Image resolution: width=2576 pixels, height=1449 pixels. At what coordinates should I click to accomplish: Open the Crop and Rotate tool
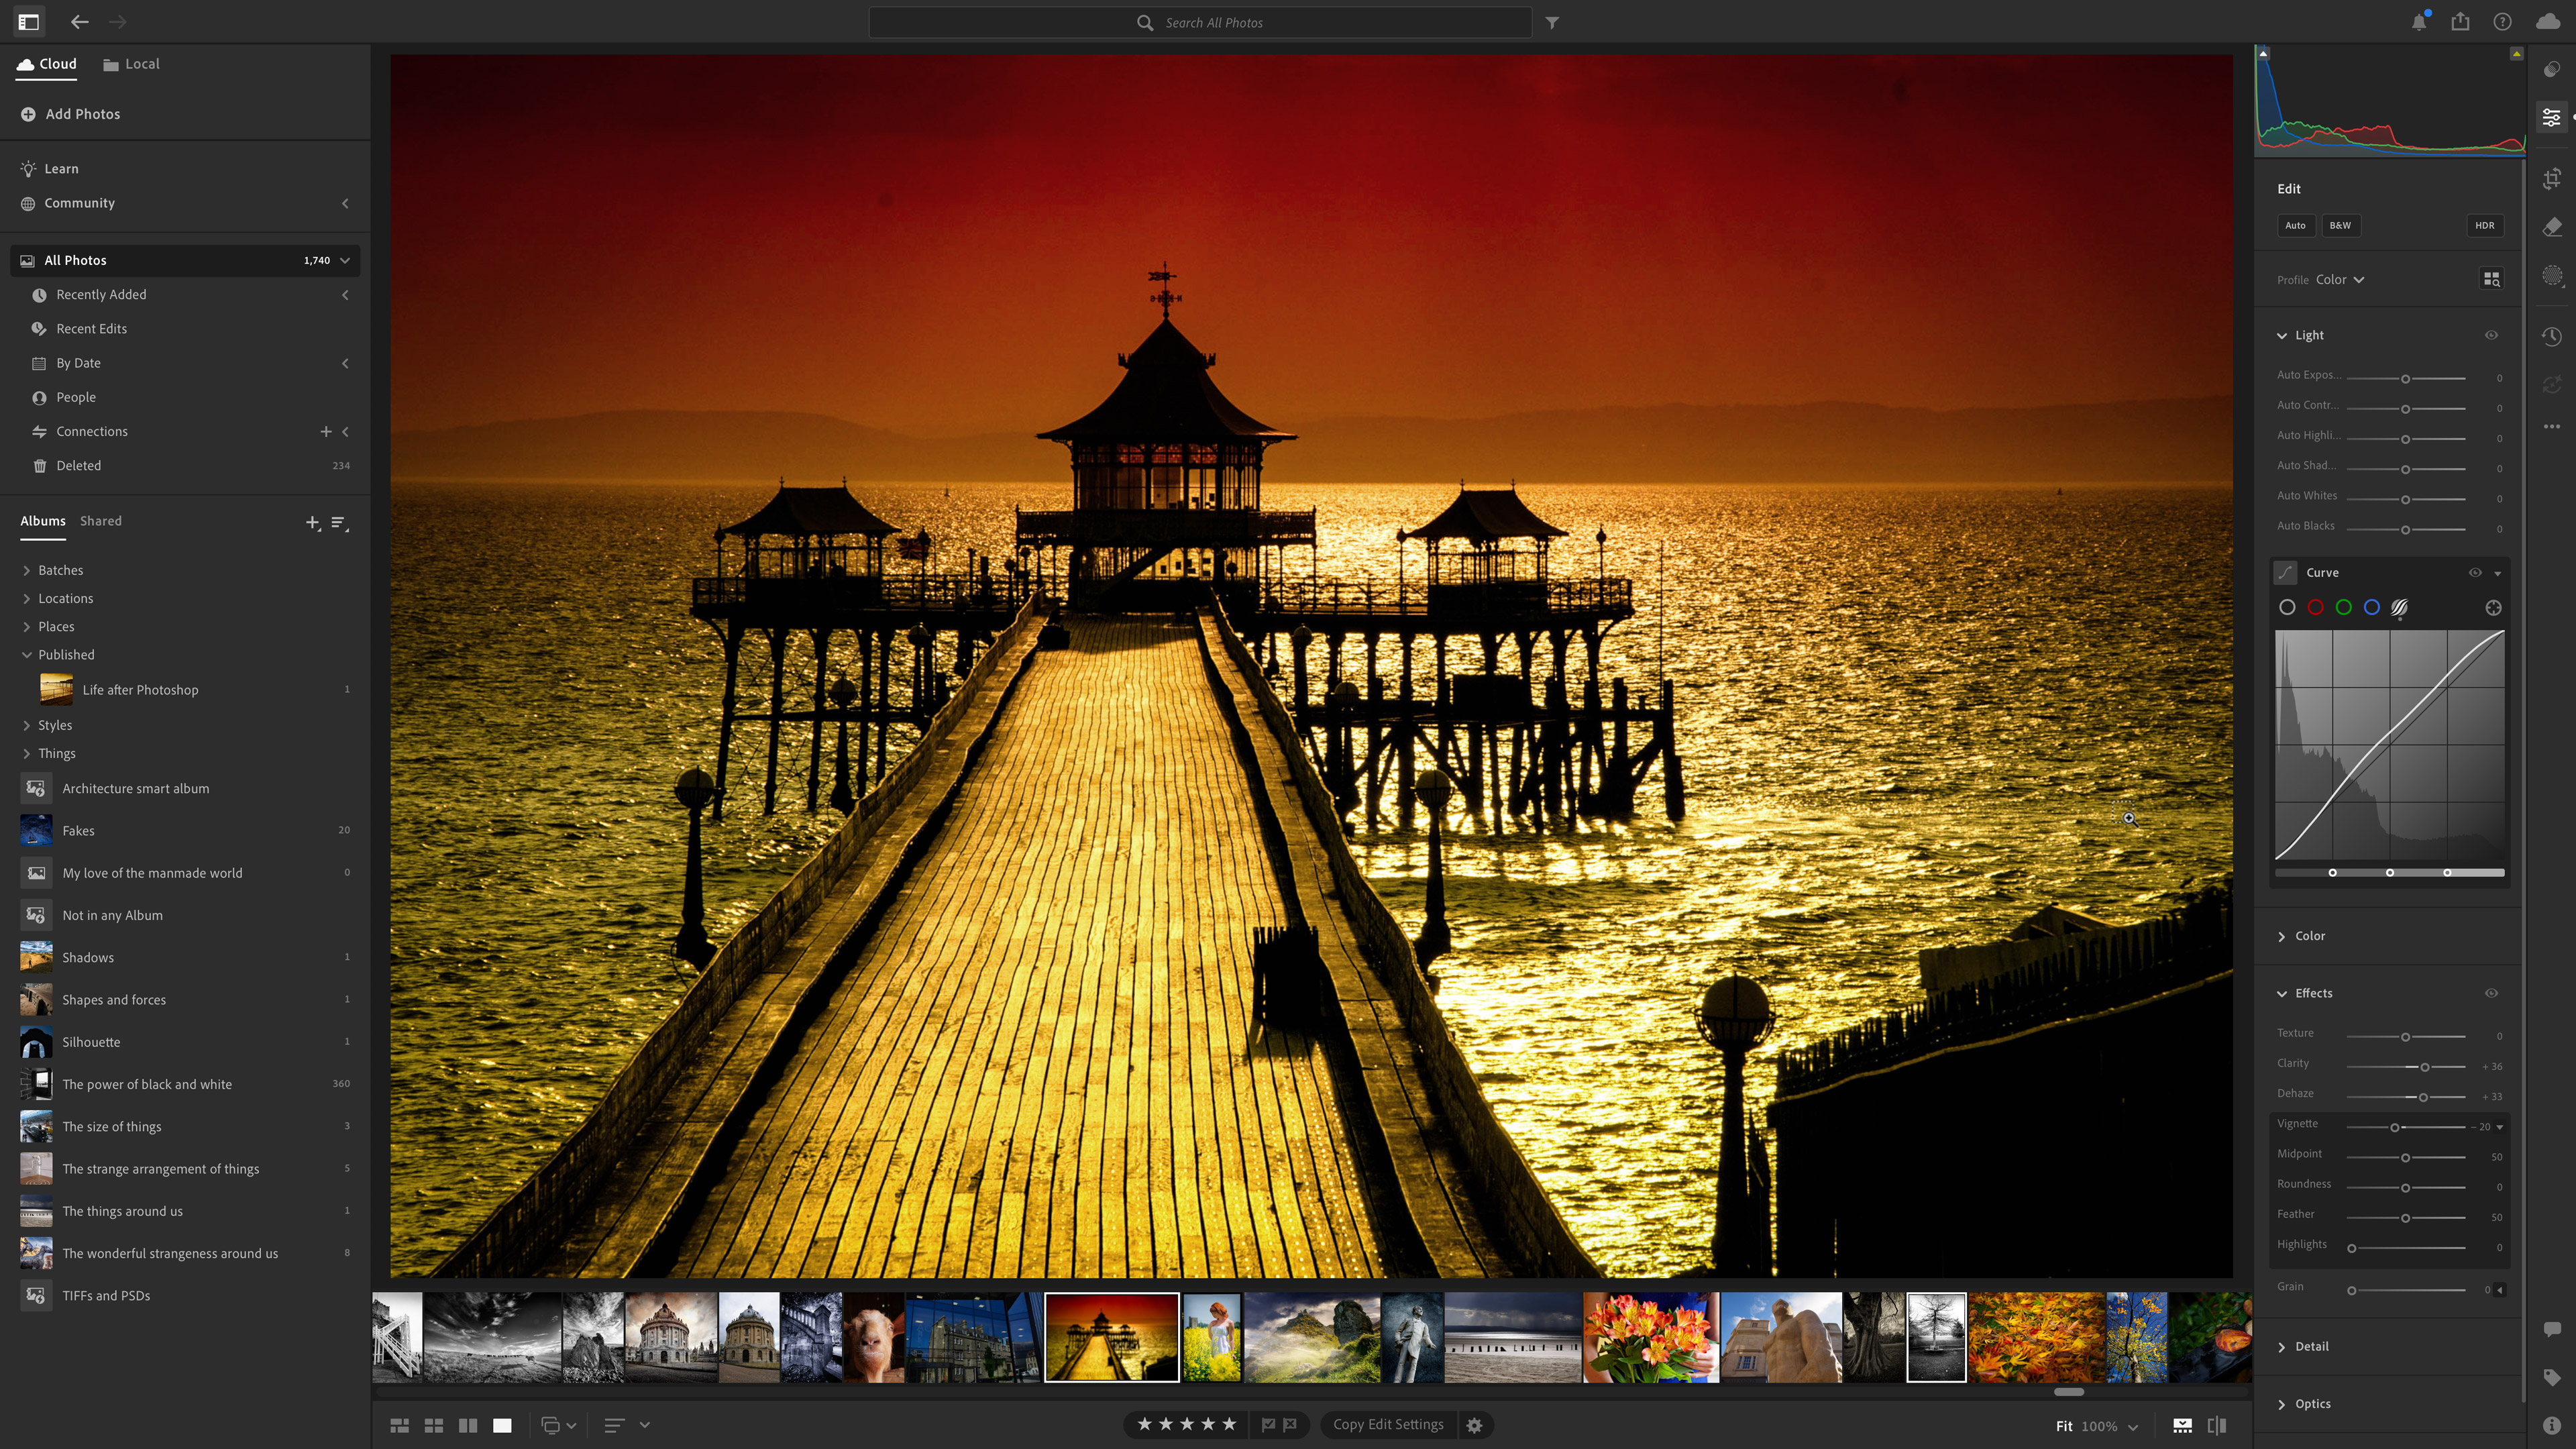tap(2551, 179)
